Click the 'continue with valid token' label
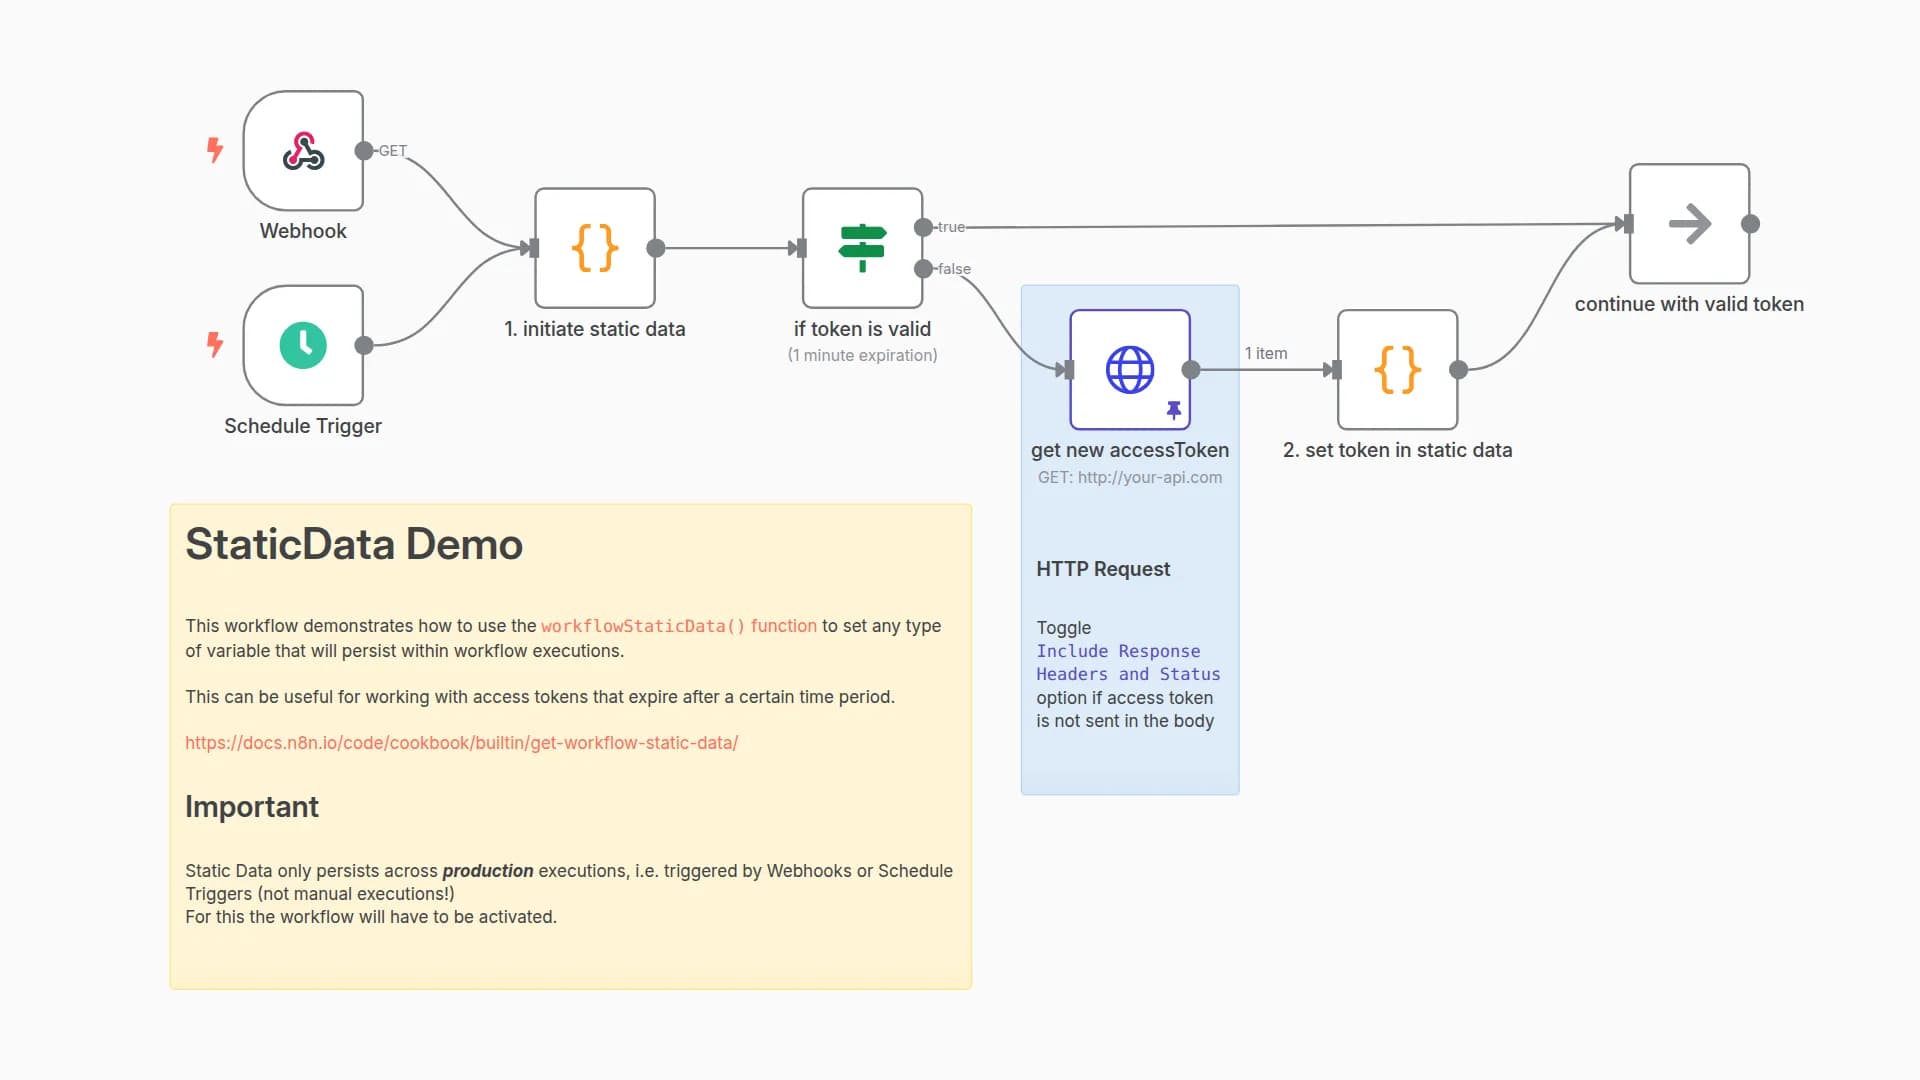 tap(1689, 304)
